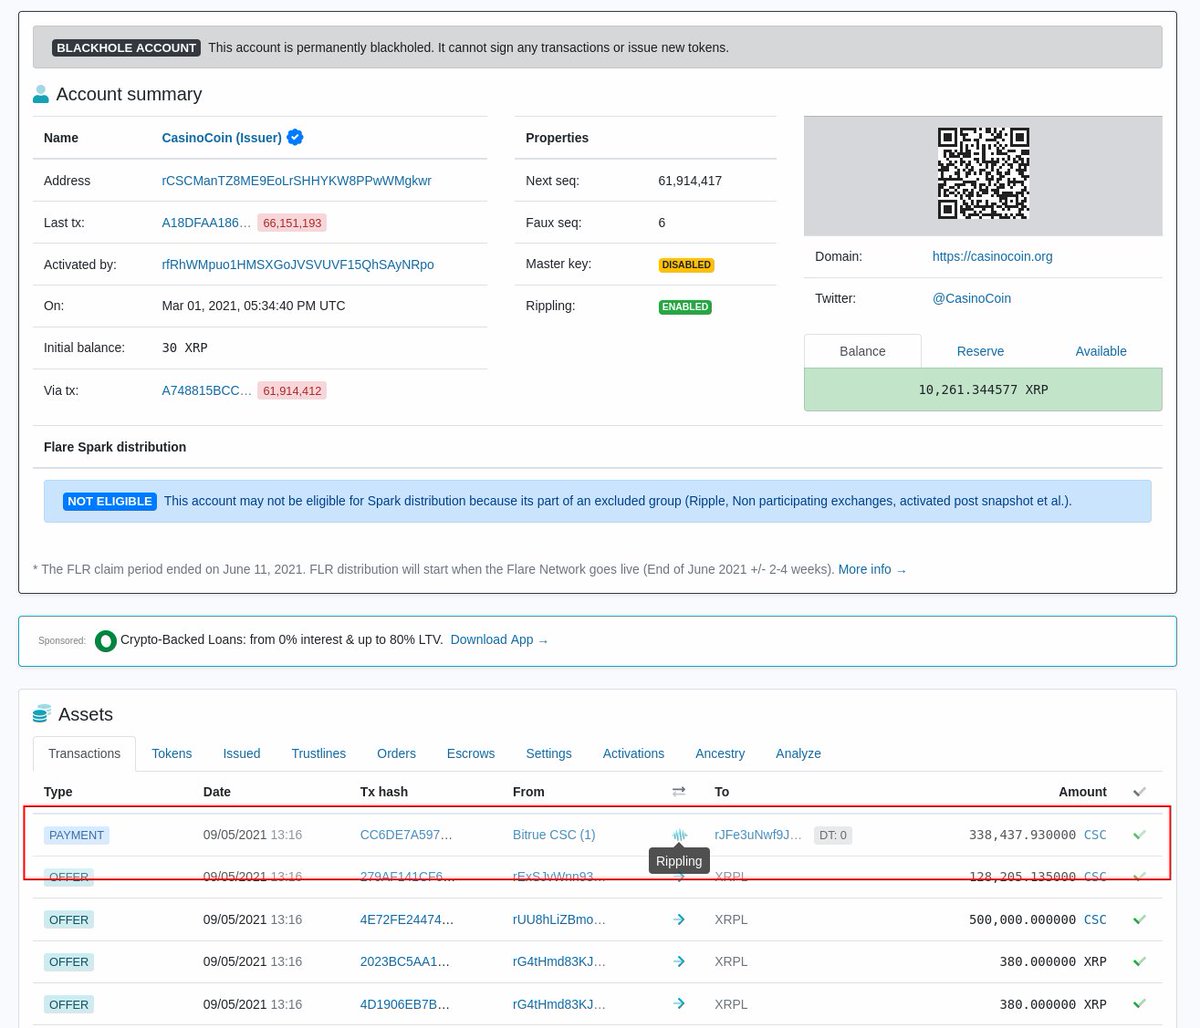Click green checkmark in 4D1906EB7B row
This screenshot has width=1200, height=1028.
(x=1139, y=1004)
